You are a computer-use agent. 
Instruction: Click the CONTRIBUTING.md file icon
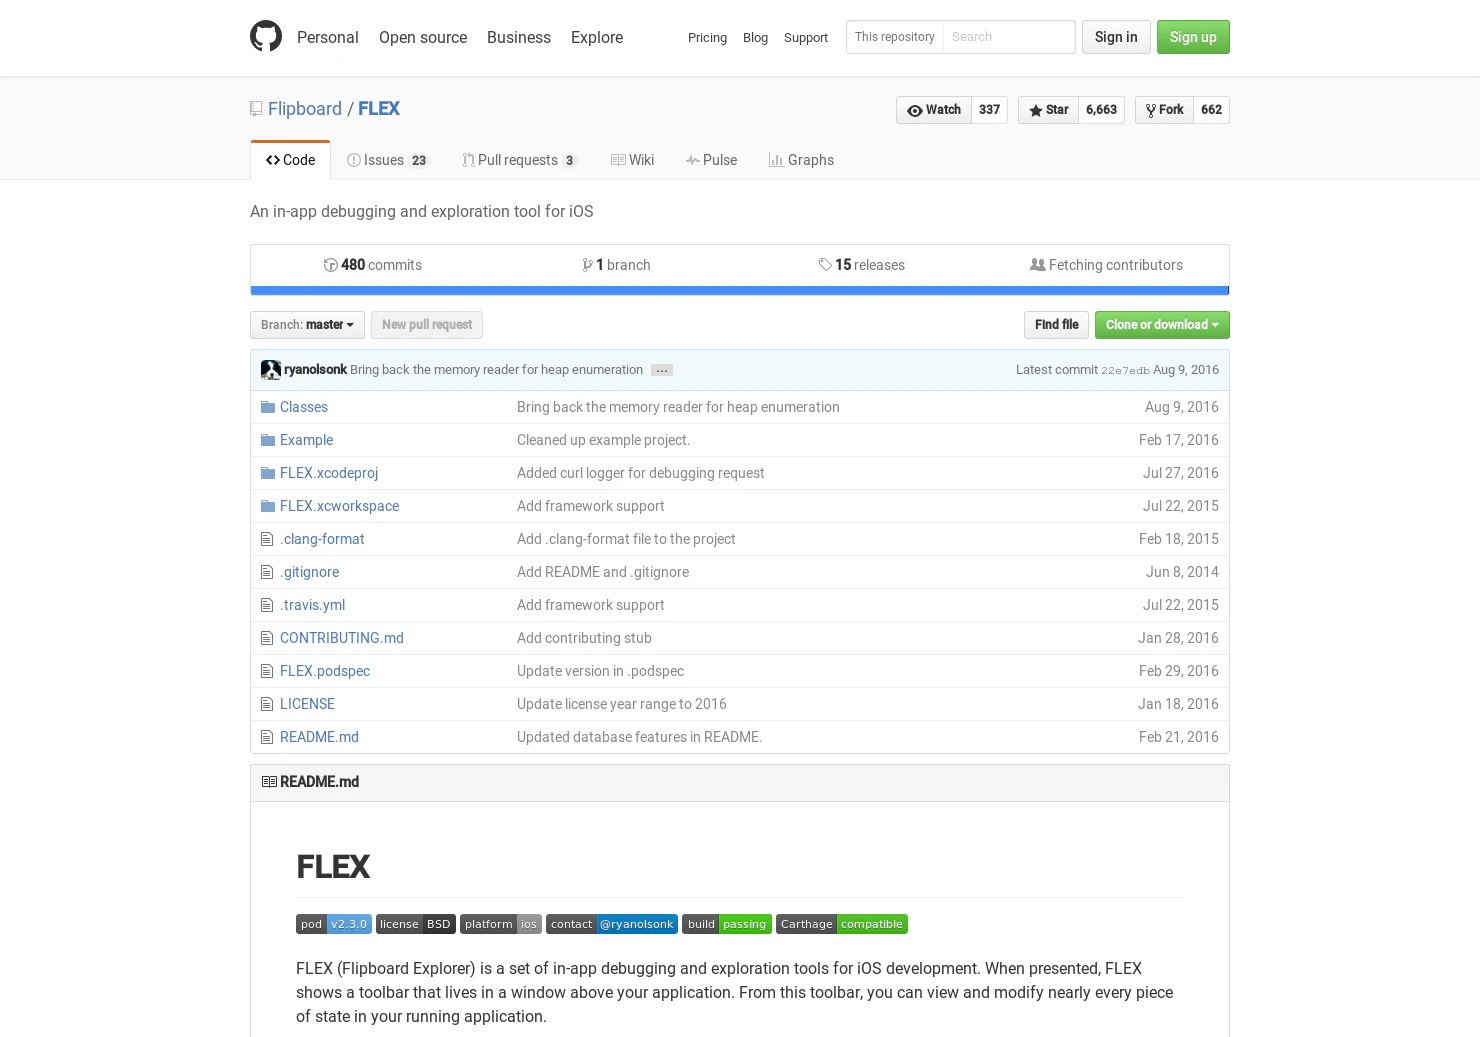pos(267,638)
